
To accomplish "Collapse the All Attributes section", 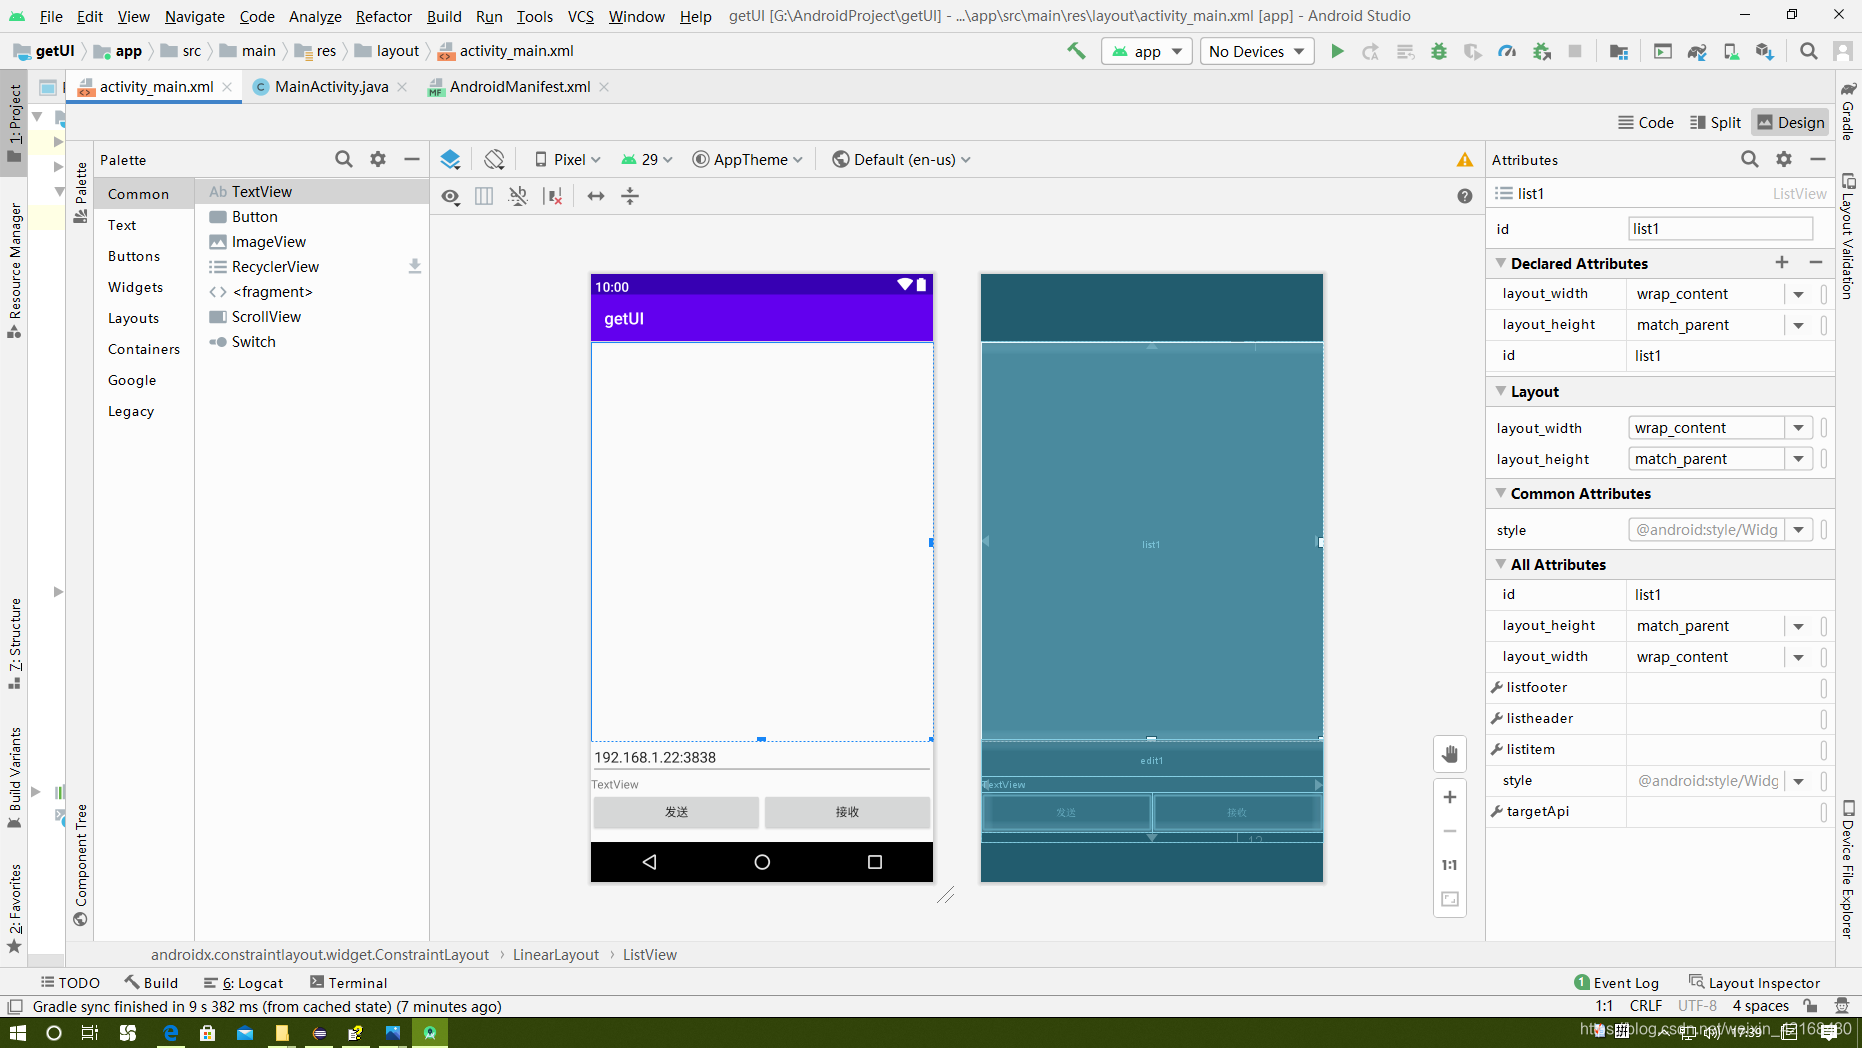I will 1501,564.
